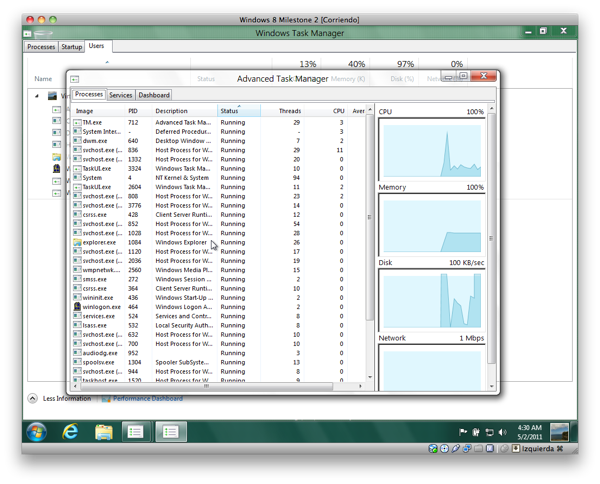
Task: Click the winlogon.exe process icon
Action: point(77,306)
